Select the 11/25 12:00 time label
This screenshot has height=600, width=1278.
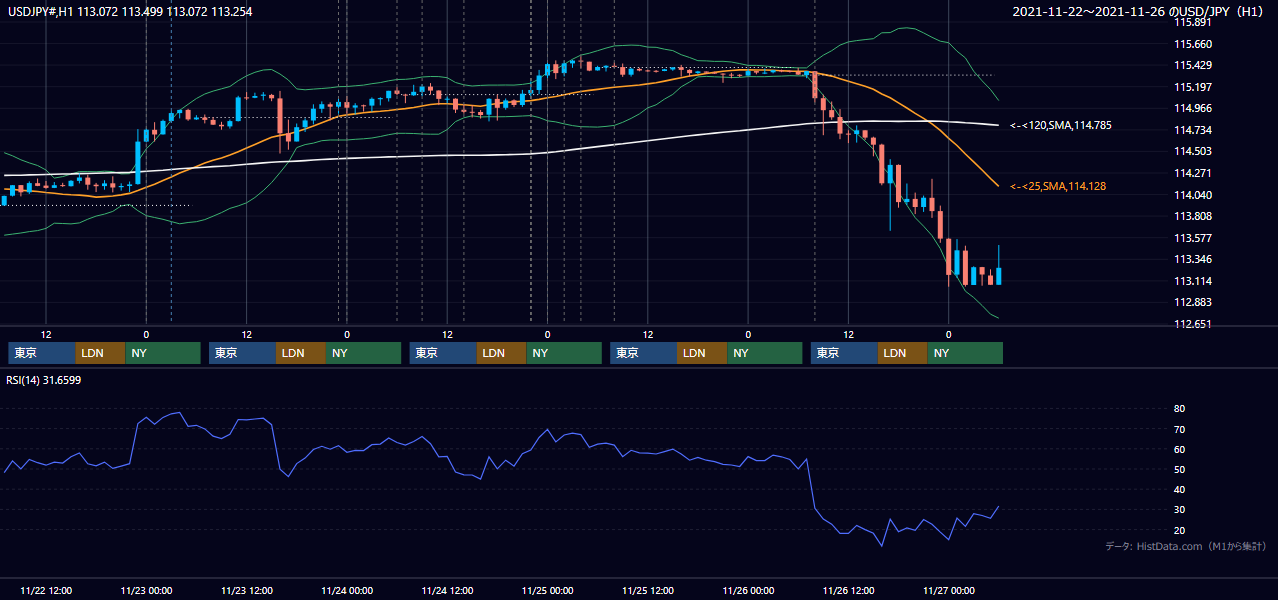(648, 590)
